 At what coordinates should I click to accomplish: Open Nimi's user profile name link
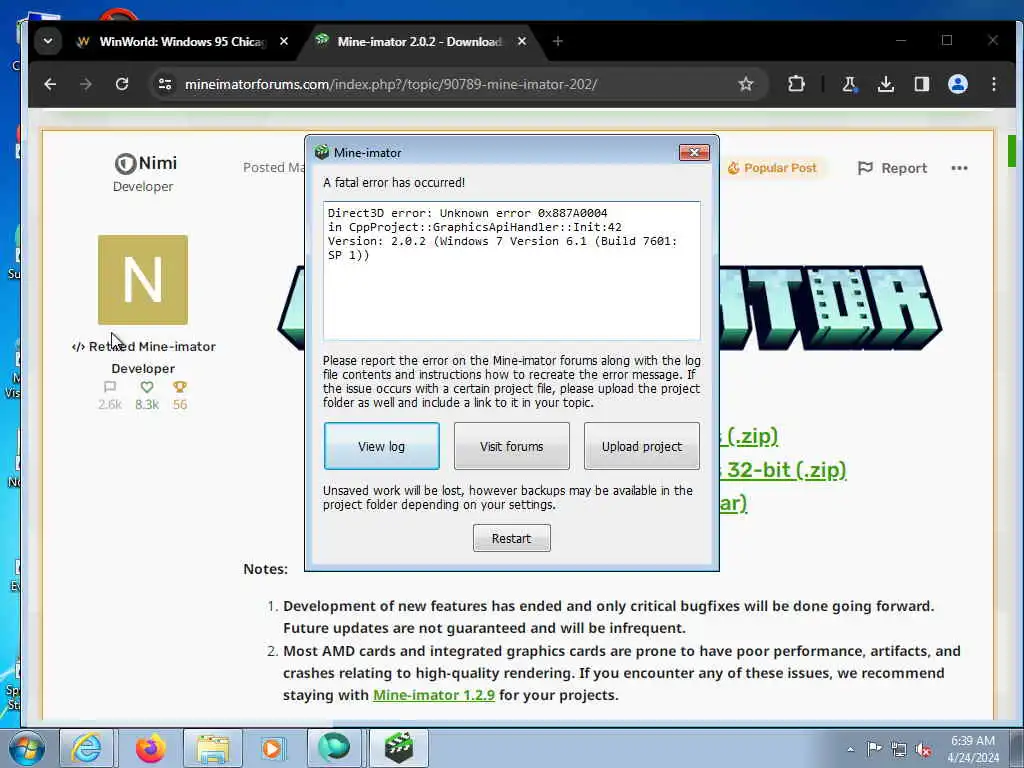157,163
